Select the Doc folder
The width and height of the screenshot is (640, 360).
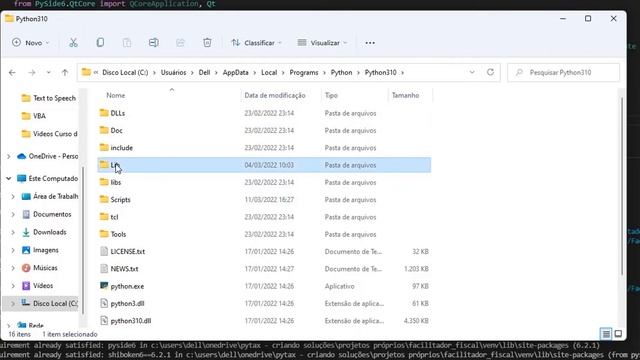tap(116, 131)
